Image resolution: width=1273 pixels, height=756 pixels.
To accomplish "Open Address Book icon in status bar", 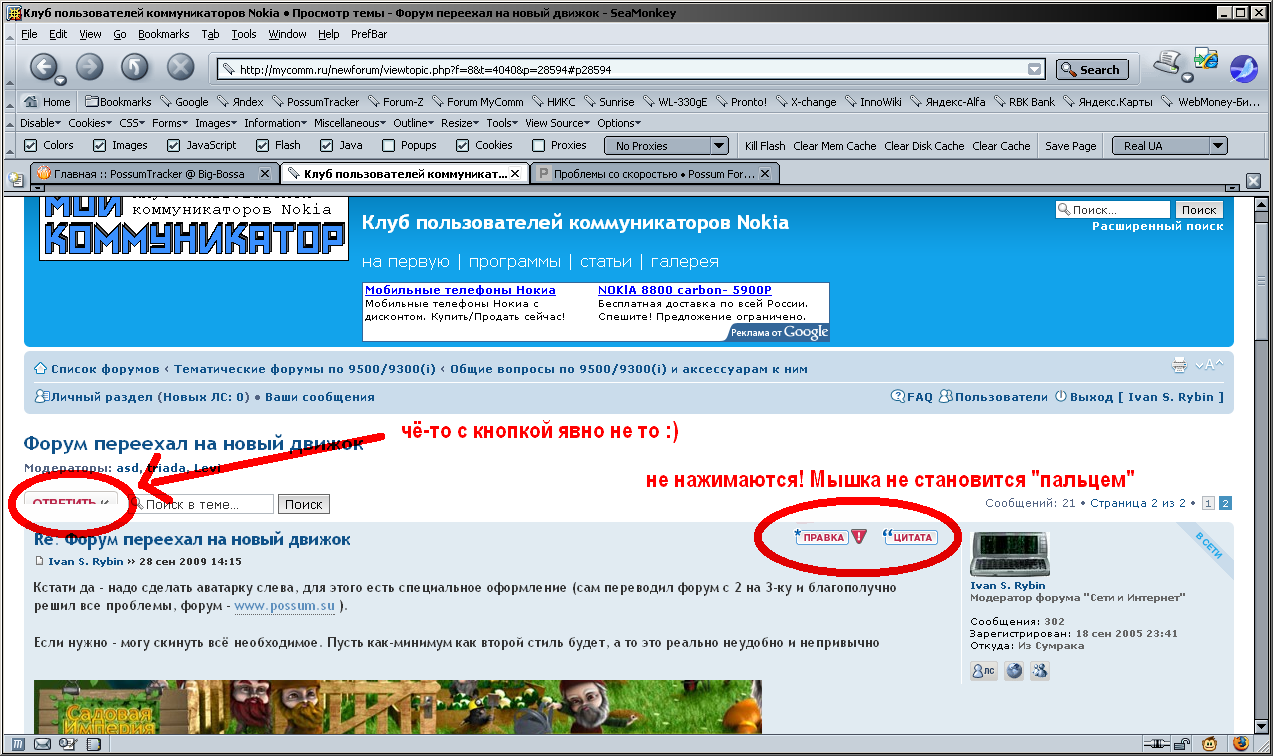I will [93, 744].
